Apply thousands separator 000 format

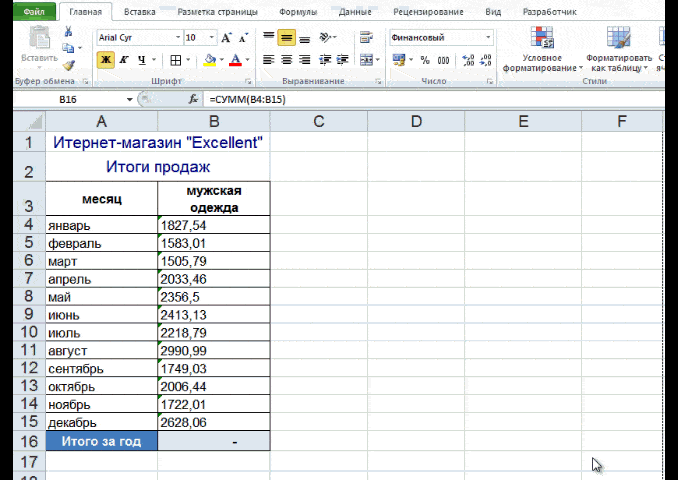pos(443,60)
